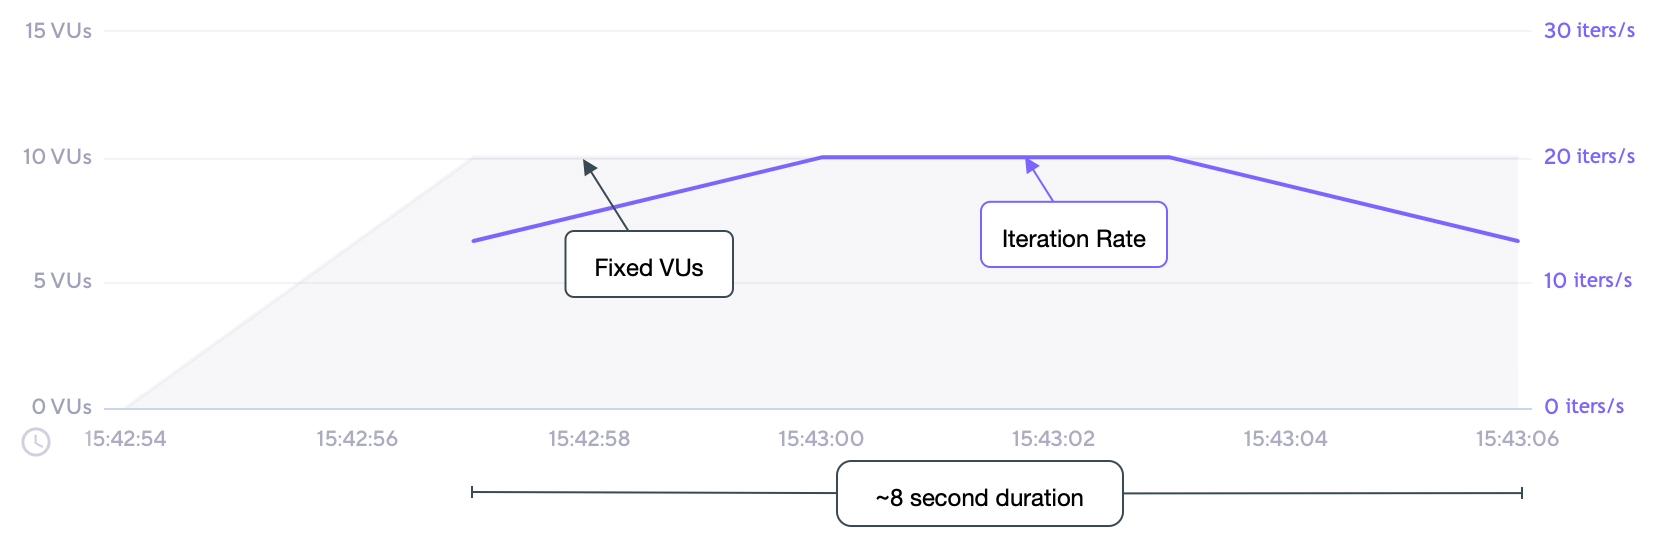This screenshot has width=1662, height=546.
Task: Click the arrowhead tip of the Fixed VUs arrow
Action: click(585, 161)
